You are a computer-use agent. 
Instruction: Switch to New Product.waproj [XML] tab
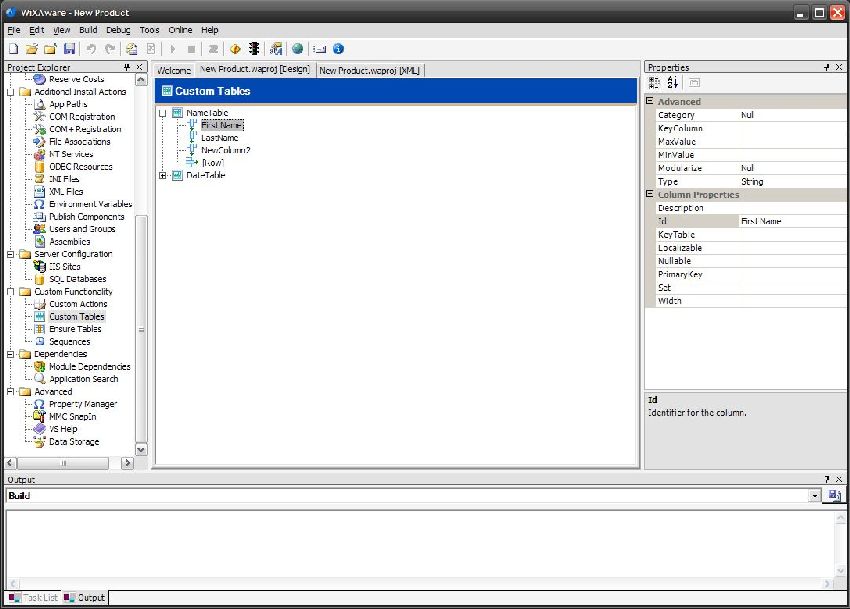[x=370, y=70]
